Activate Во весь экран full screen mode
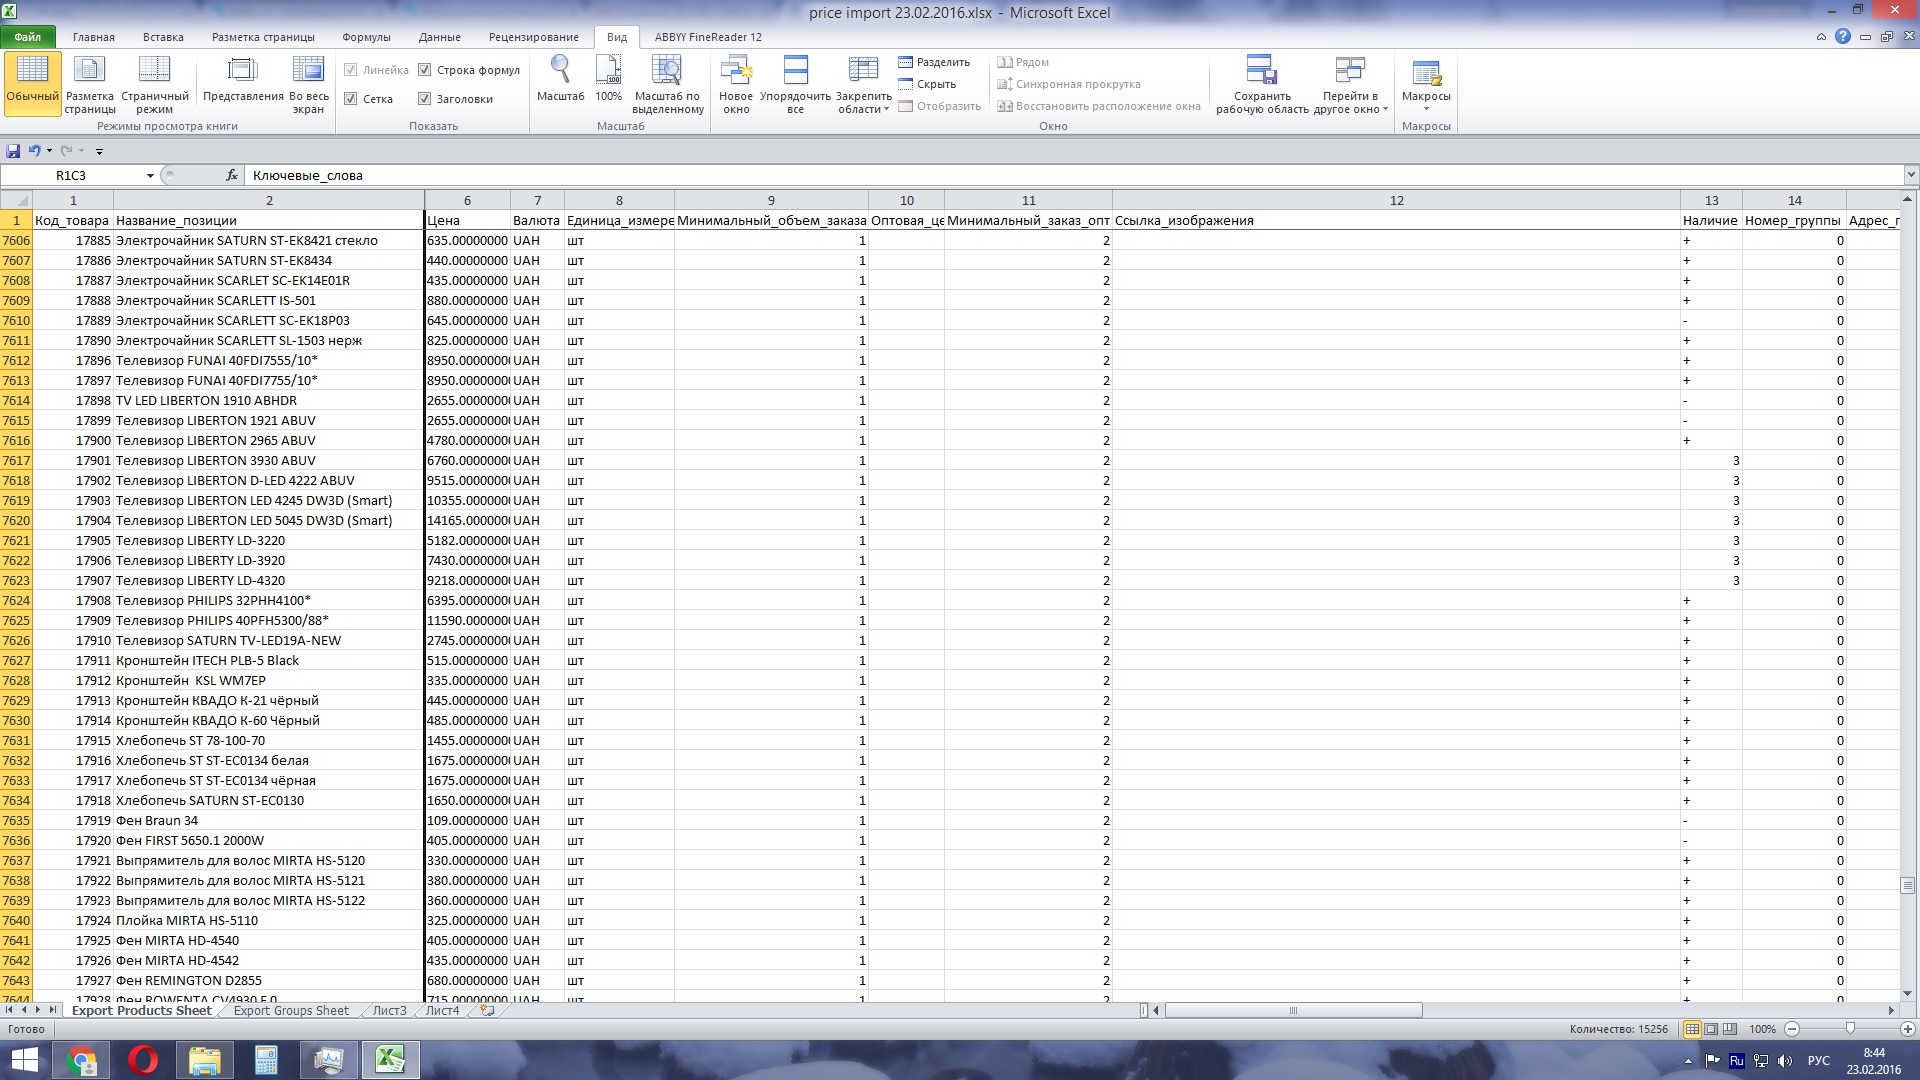Image resolution: width=1920 pixels, height=1080 pixels. 308,84
